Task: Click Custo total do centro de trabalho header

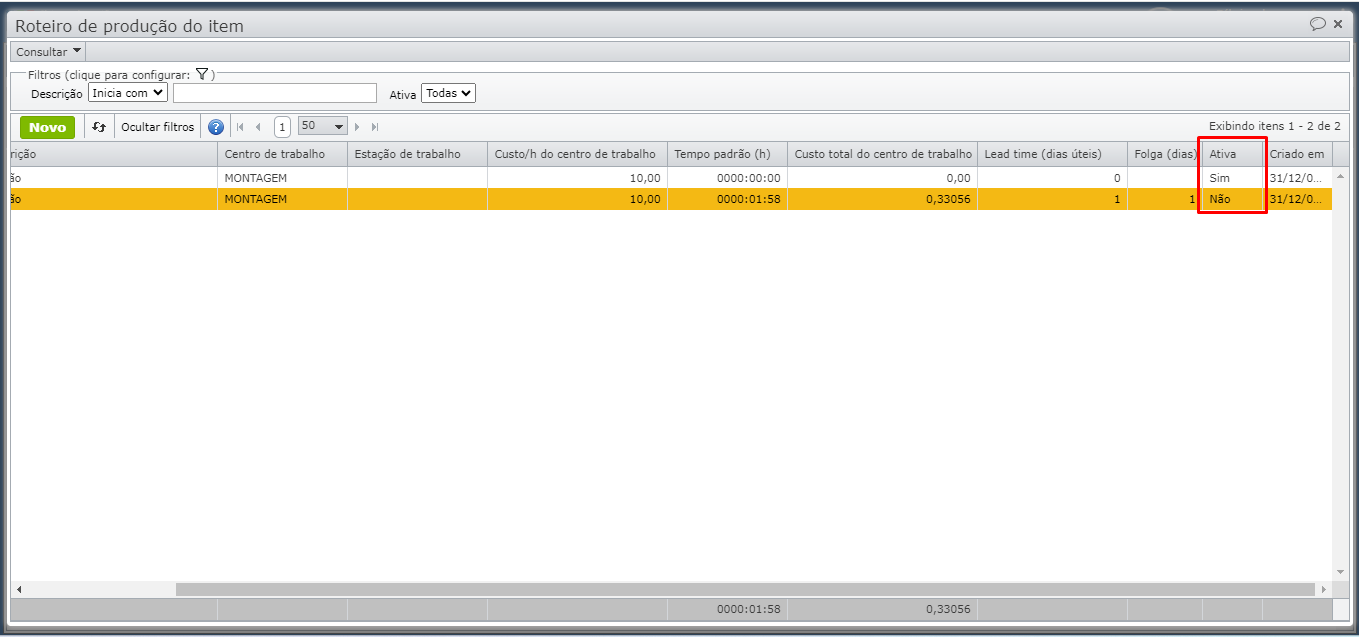Action: pyautogui.click(x=882, y=154)
